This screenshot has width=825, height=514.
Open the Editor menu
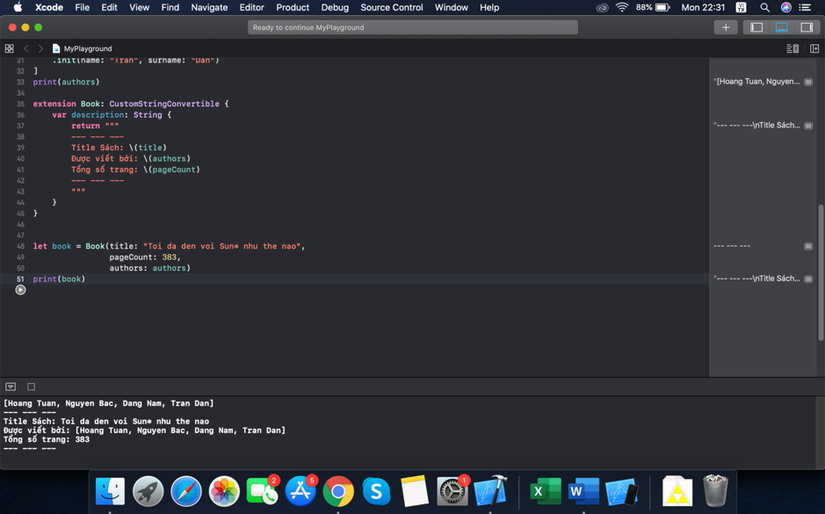coord(251,7)
